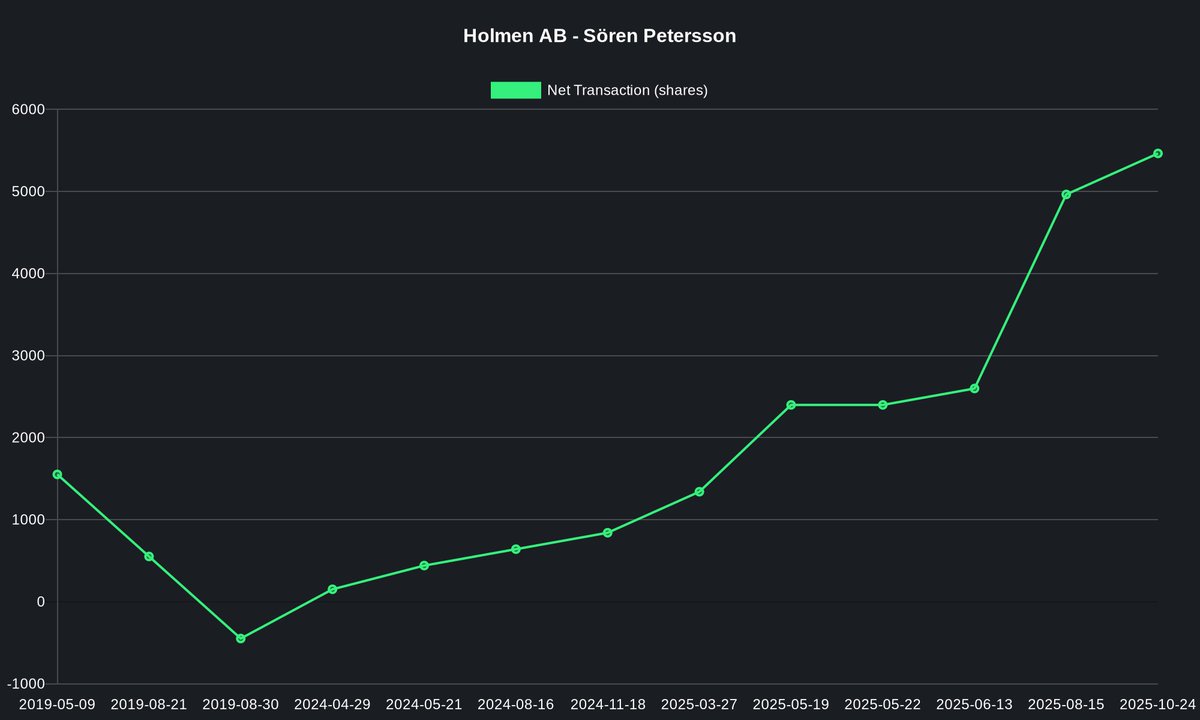The width and height of the screenshot is (1200, 720).
Task: Toggle the Net Transaction (shares) legend swatch
Action: [x=515, y=90]
